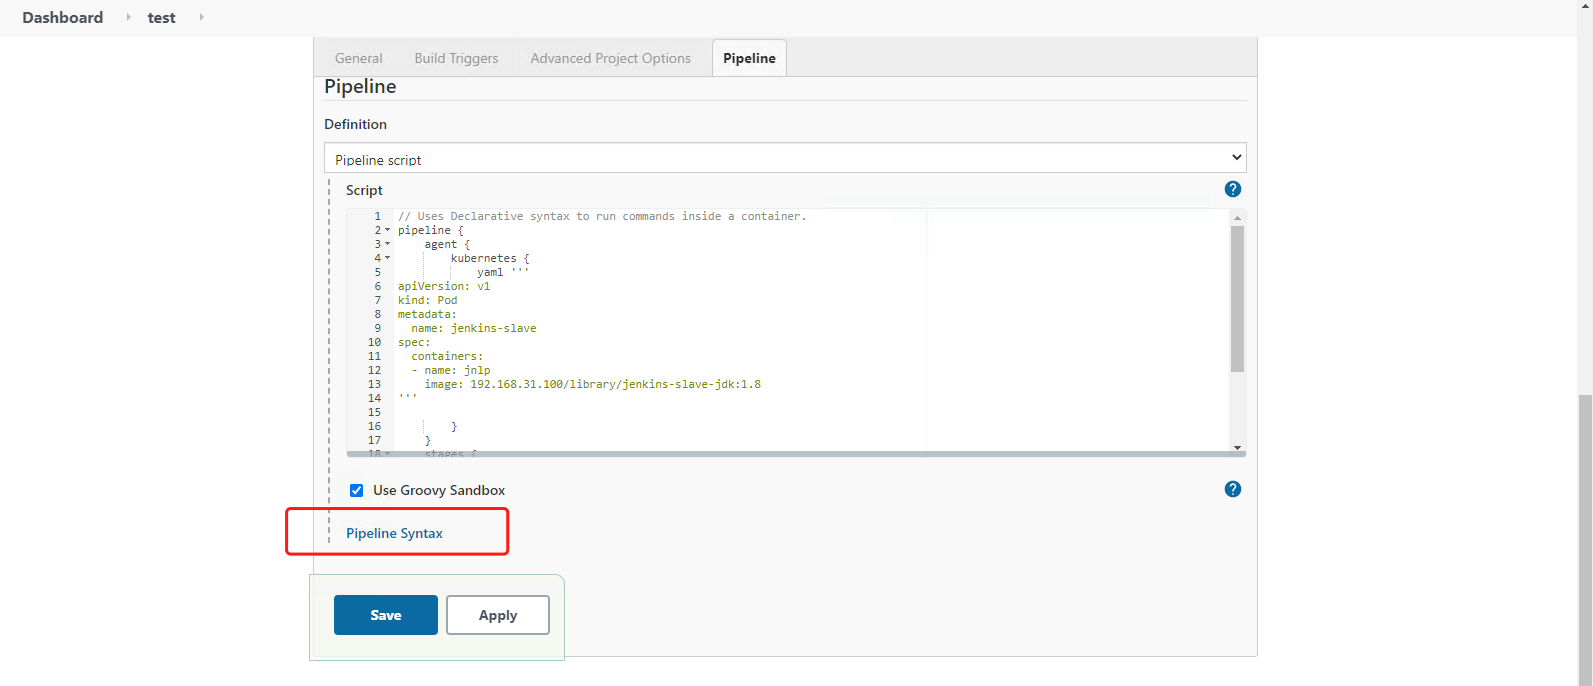Open the breadcrumb arrow after Dashboard
Image resolution: width=1593 pixels, height=686 pixels.
click(129, 17)
